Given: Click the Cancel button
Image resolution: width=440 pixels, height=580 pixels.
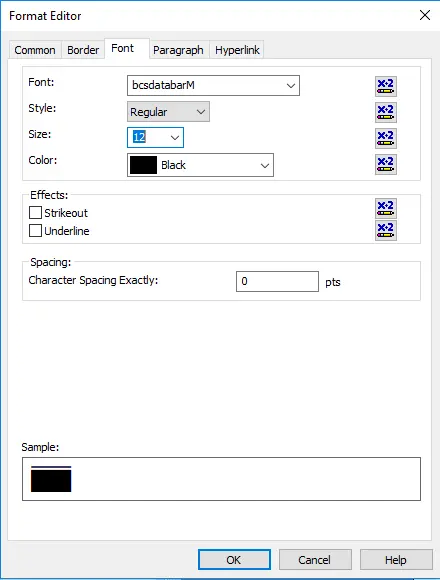Looking at the screenshot, I should (315, 560).
